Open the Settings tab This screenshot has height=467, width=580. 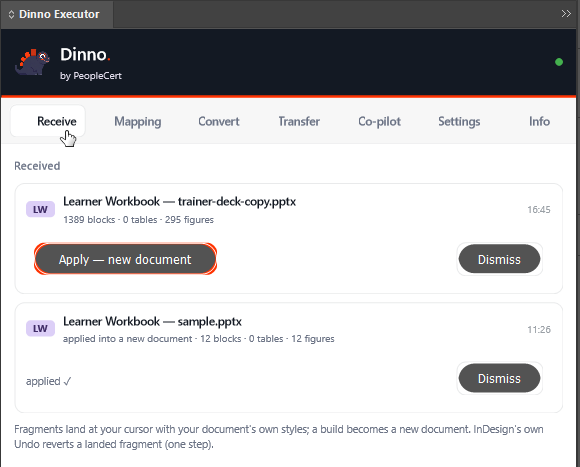459,121
